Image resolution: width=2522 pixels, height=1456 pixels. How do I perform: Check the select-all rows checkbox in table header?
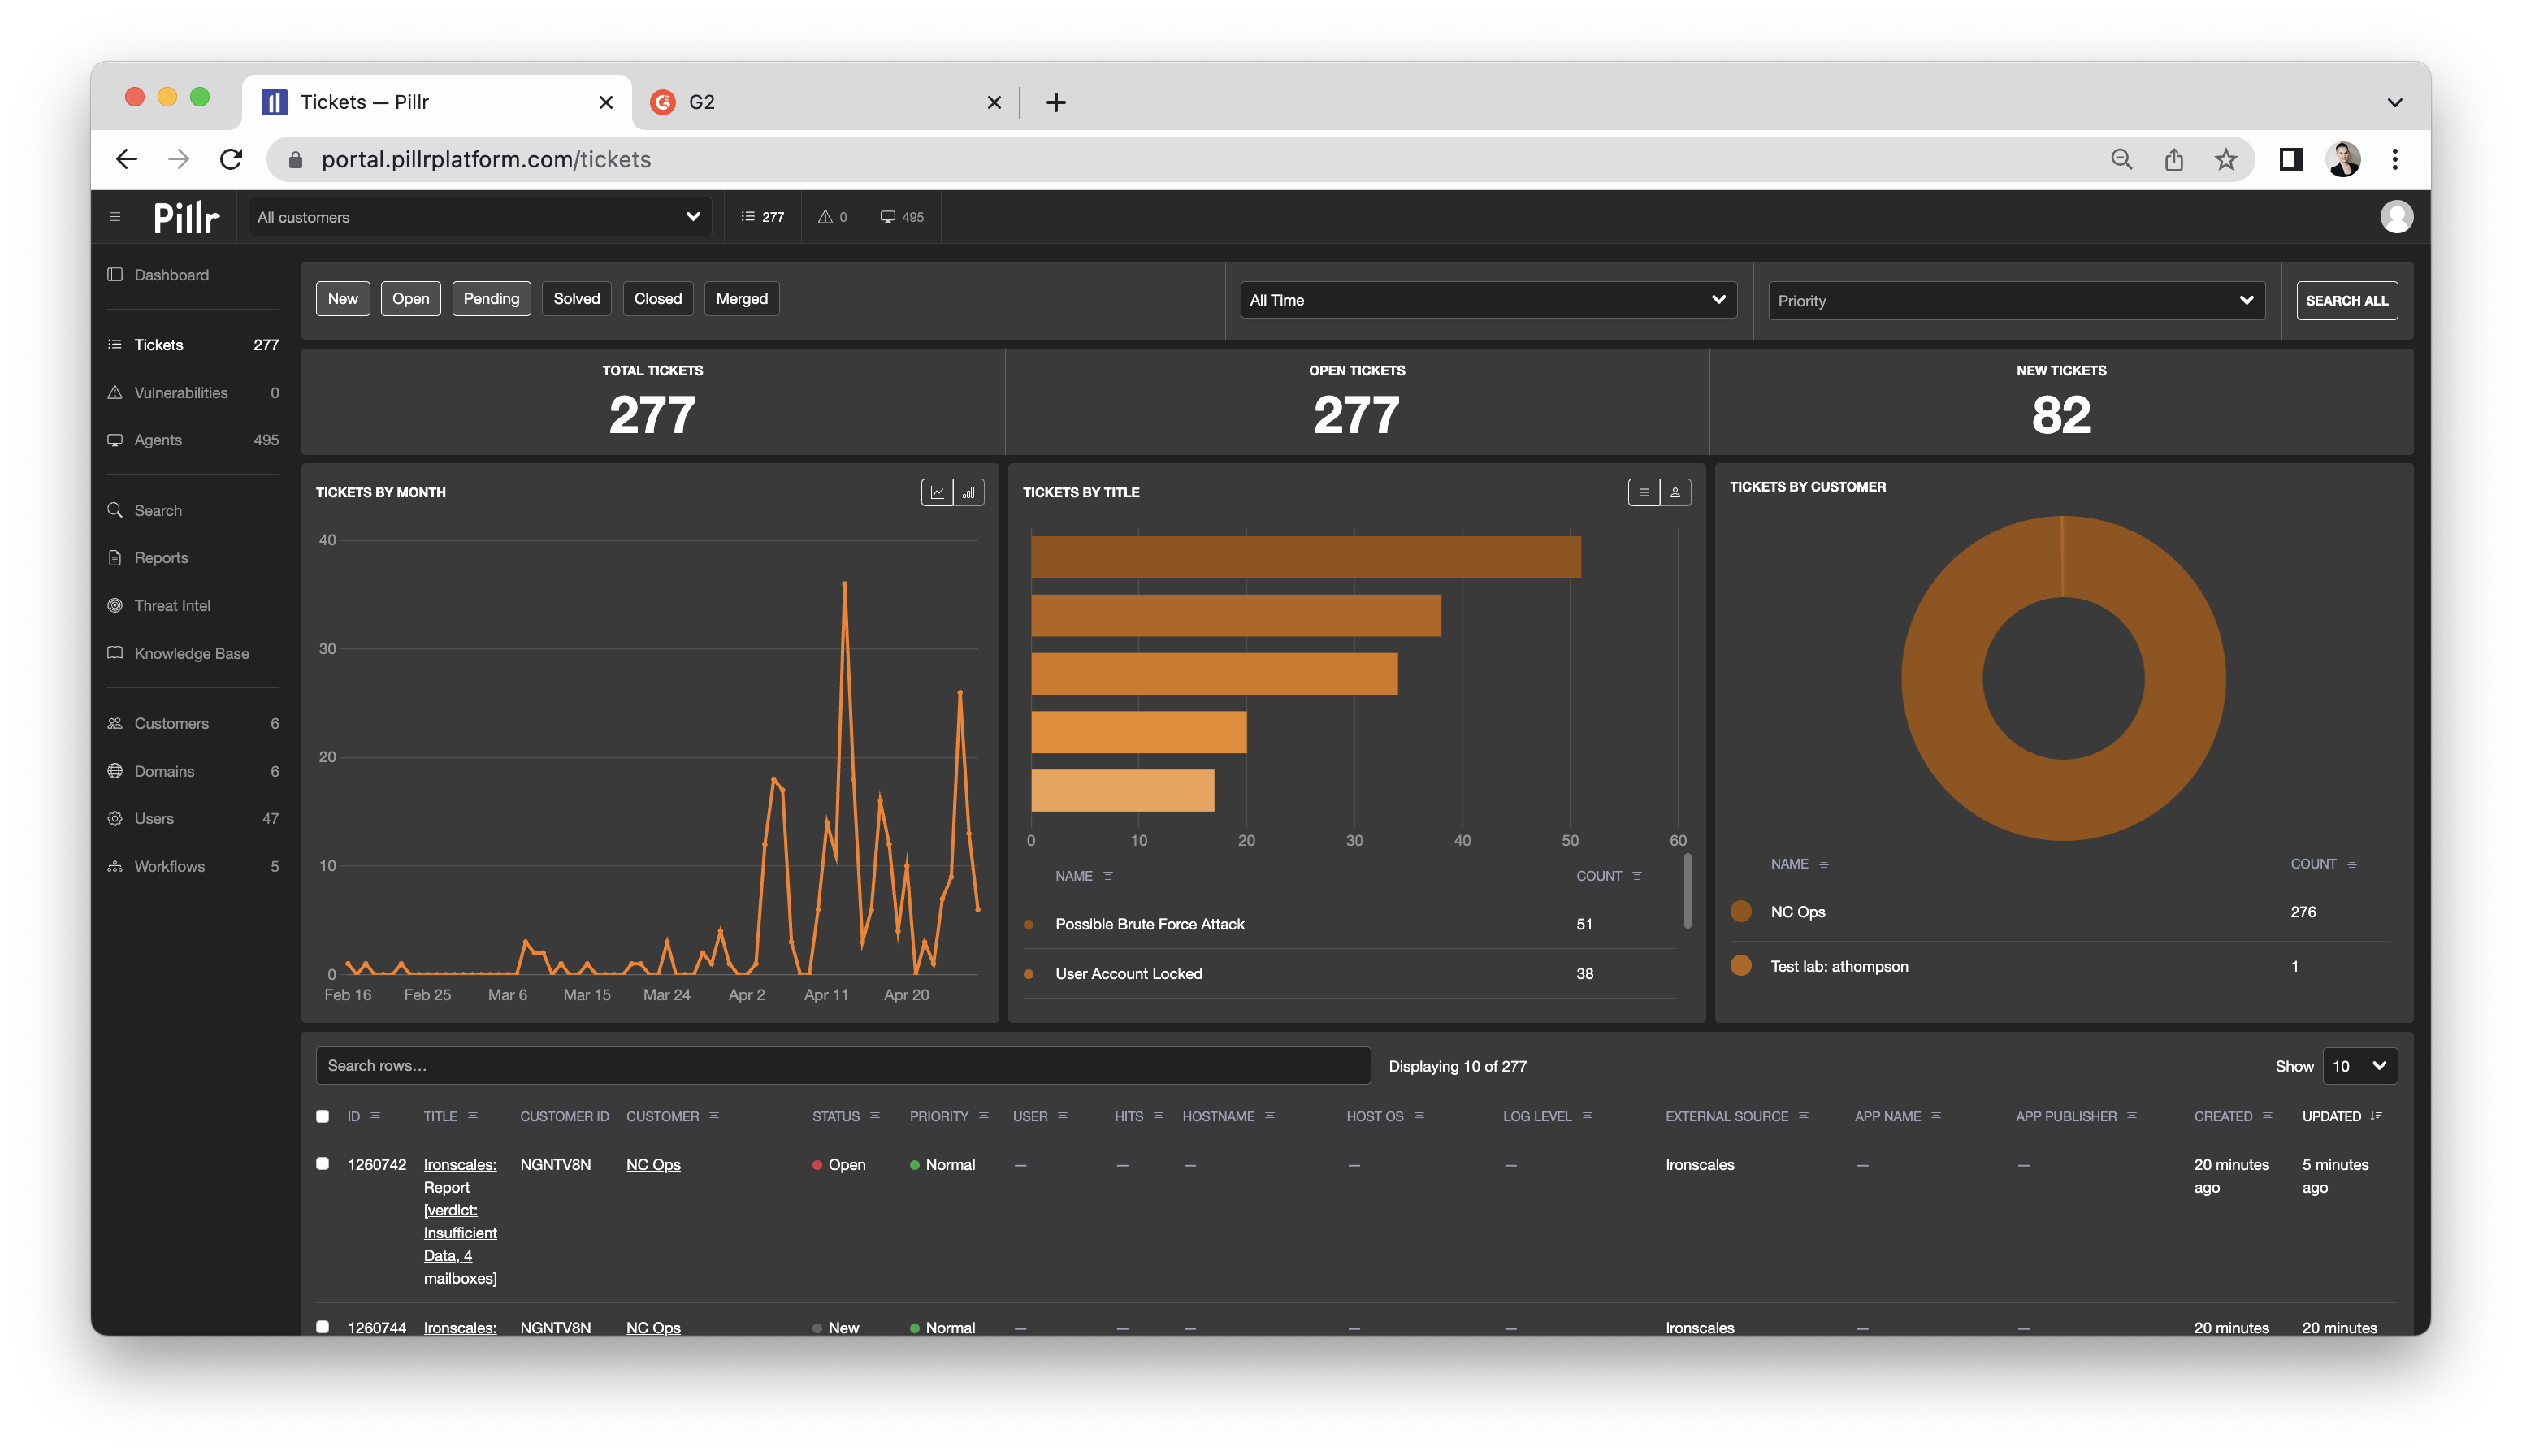click(x=322, y=1116)
